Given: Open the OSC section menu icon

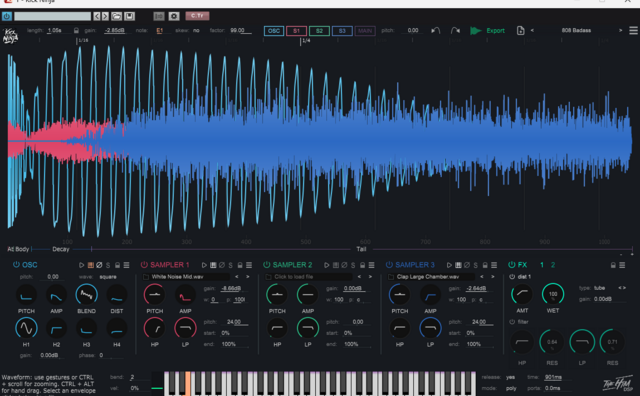Looking at the screenshot, I should [x=127, y=265].
